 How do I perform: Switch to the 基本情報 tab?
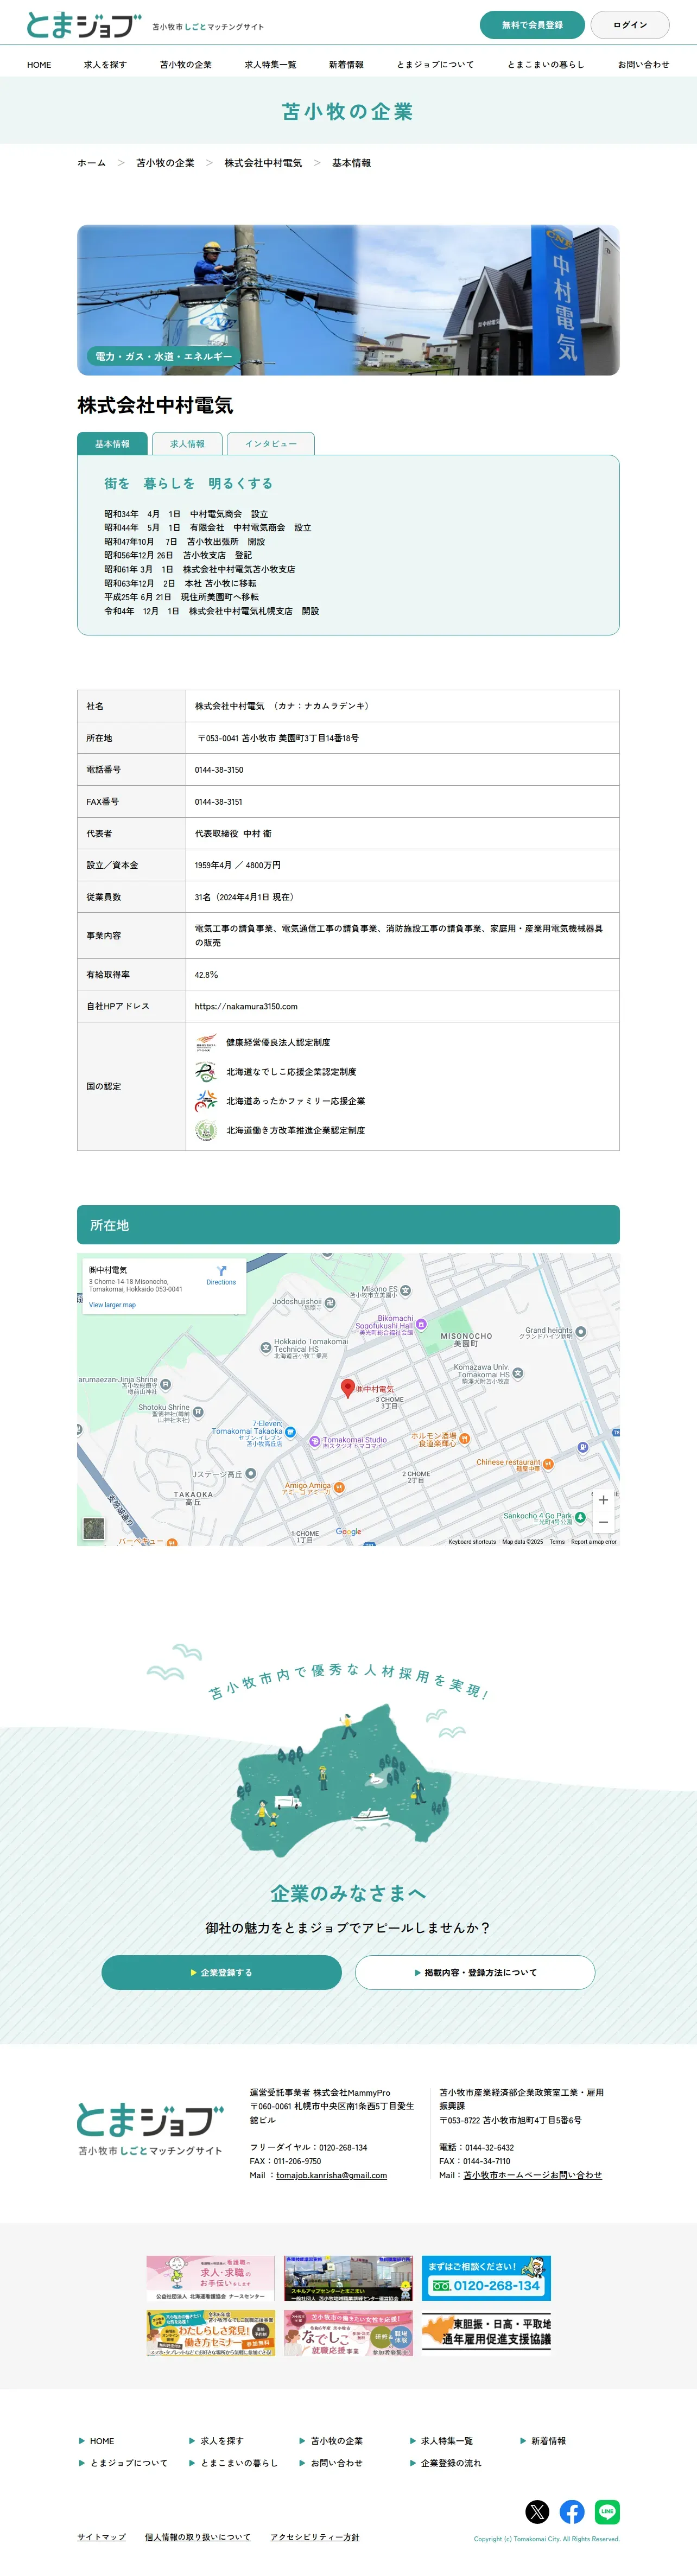click(112, 444)
